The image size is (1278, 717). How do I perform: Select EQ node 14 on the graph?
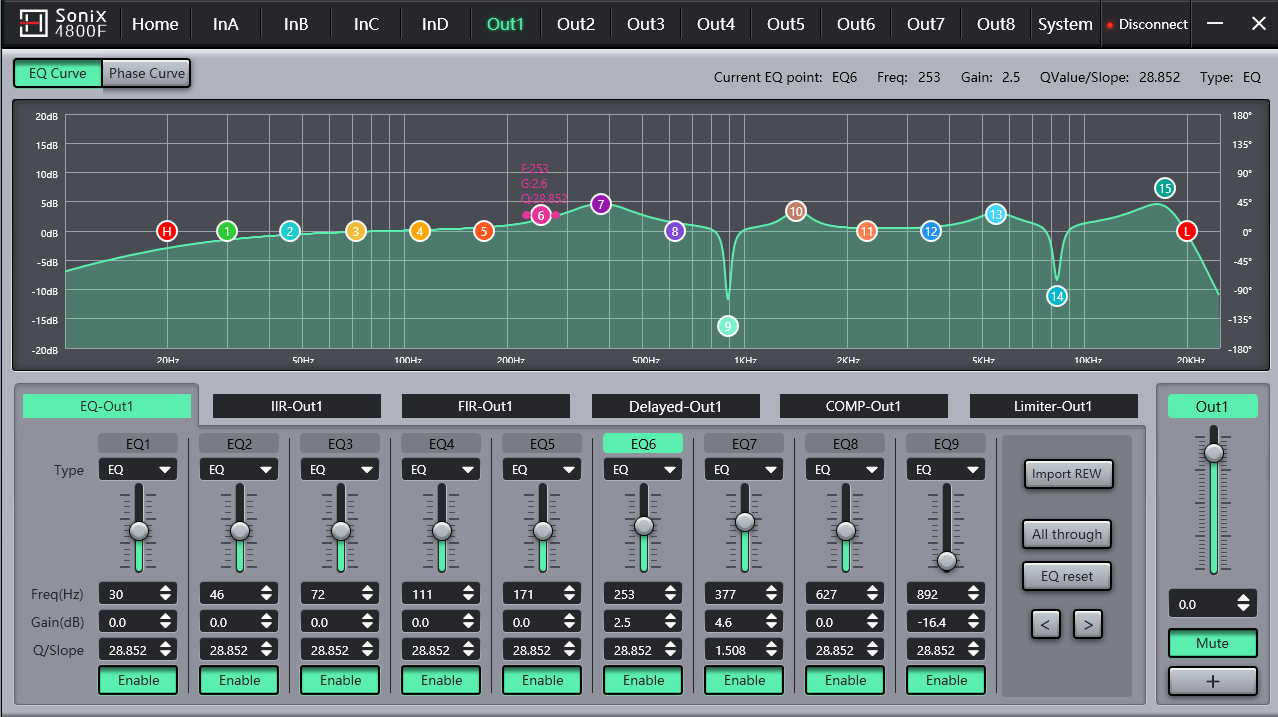click(x=1057, y=296)
